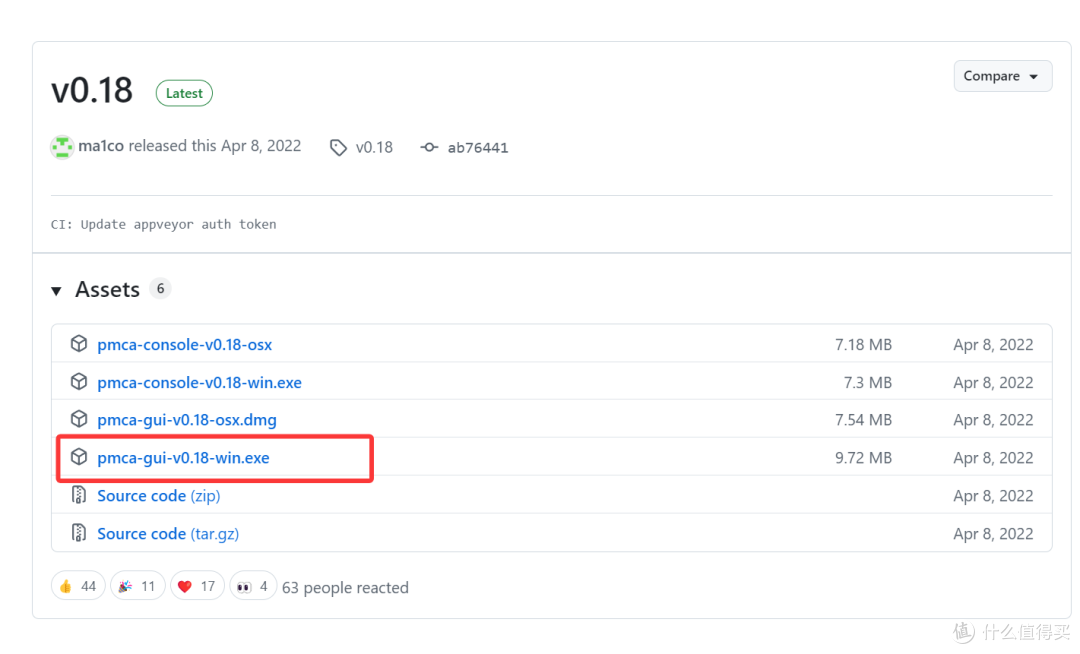Click package icon for pmca-console-v0.18-osx
This screenshot has height=654, width=1080.
[79, 344]
